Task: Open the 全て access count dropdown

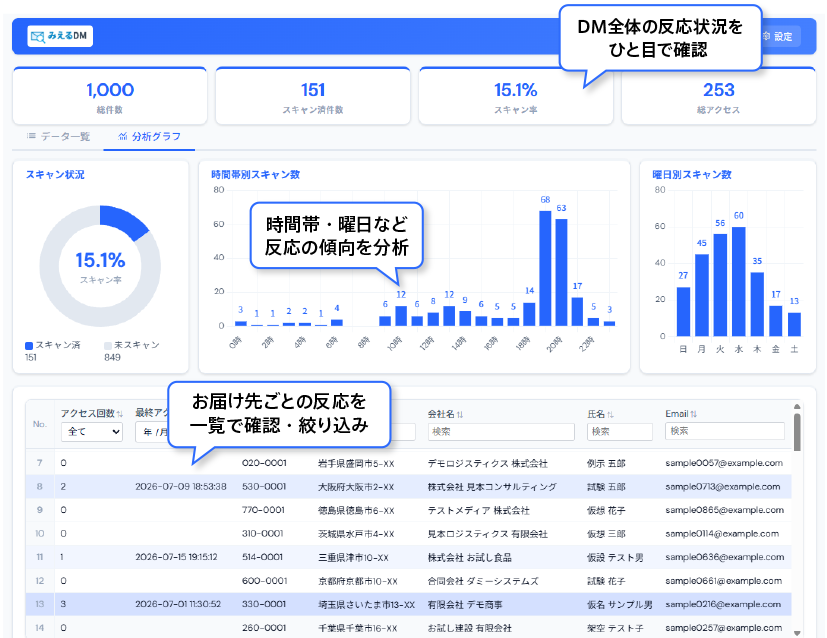Action: pyautogui.click(x=92, y=432)
